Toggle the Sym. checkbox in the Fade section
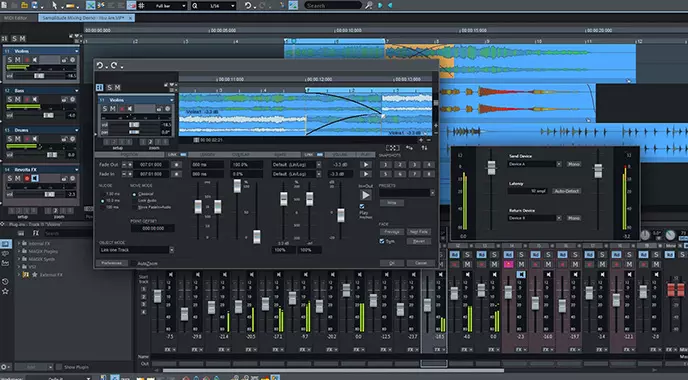 point(382,241)
